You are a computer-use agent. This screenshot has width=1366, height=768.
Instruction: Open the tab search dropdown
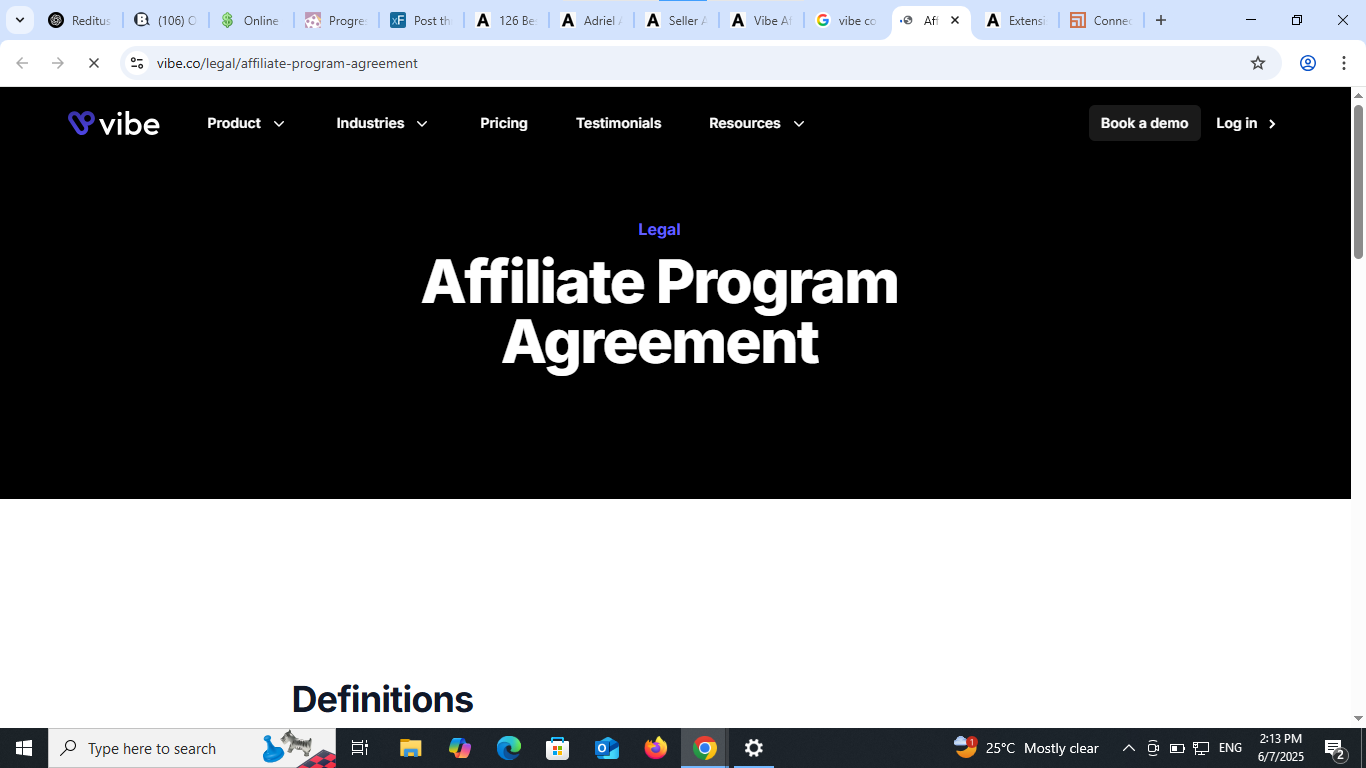[19, 20]
